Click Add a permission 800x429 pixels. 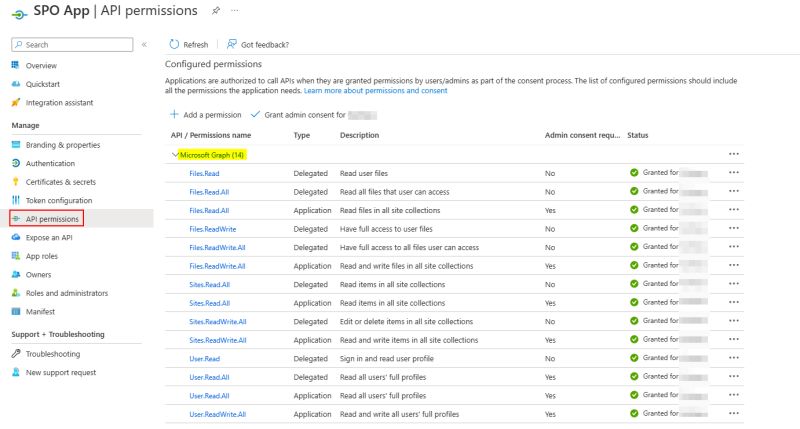click(x=206, y=115)
